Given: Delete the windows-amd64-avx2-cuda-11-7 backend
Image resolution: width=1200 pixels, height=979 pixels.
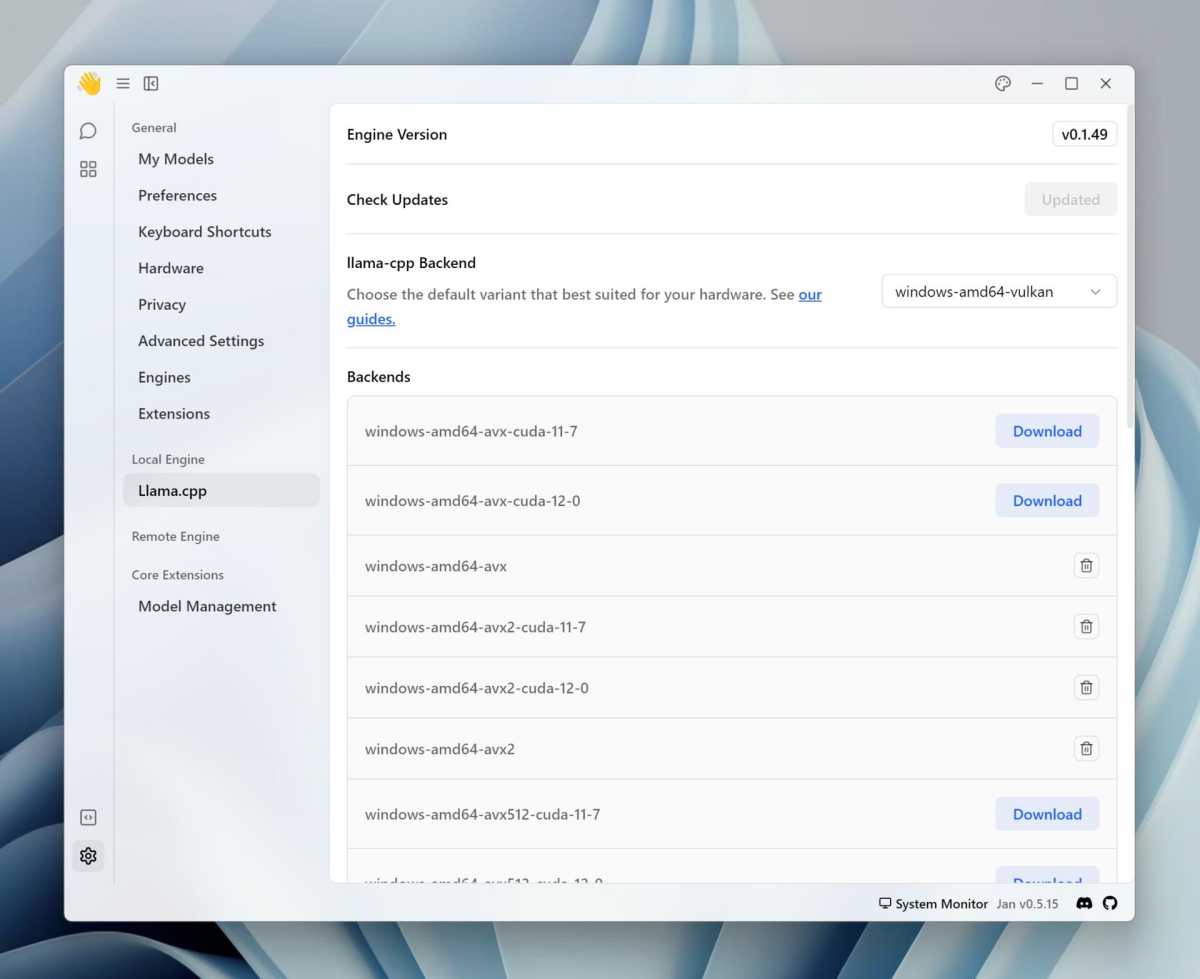Looking at the screenshot, I should [1086, 627].
